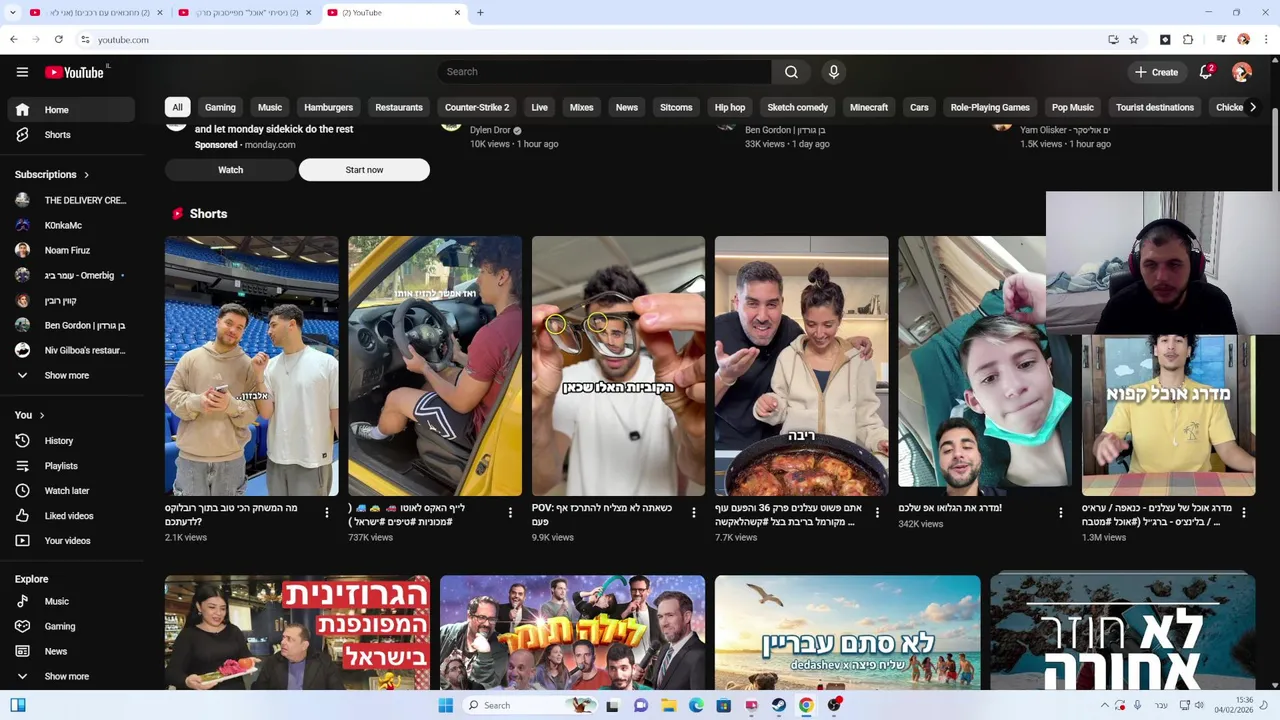Open Shorts in the sidebar
This screenshot has width=1280, height=720.
[x=70, y=135]
